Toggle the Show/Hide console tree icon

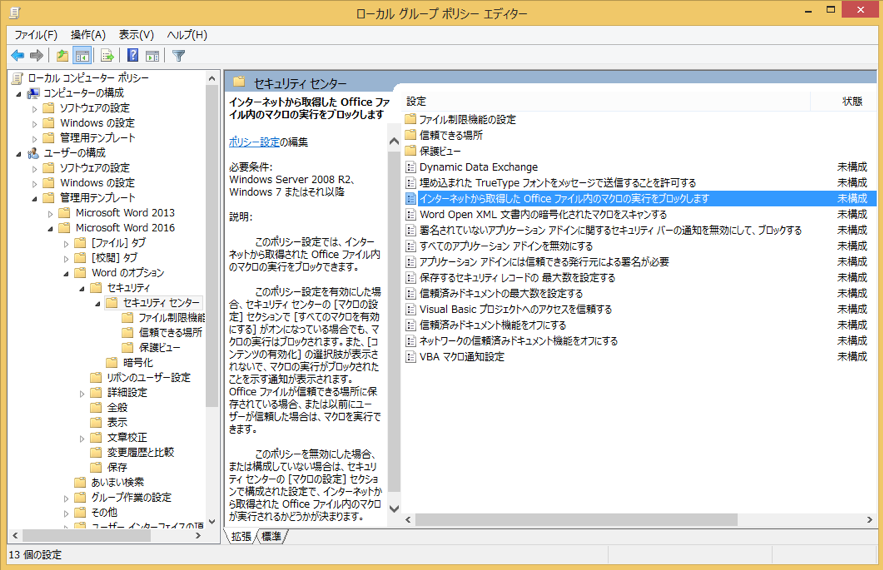[82, 55]
